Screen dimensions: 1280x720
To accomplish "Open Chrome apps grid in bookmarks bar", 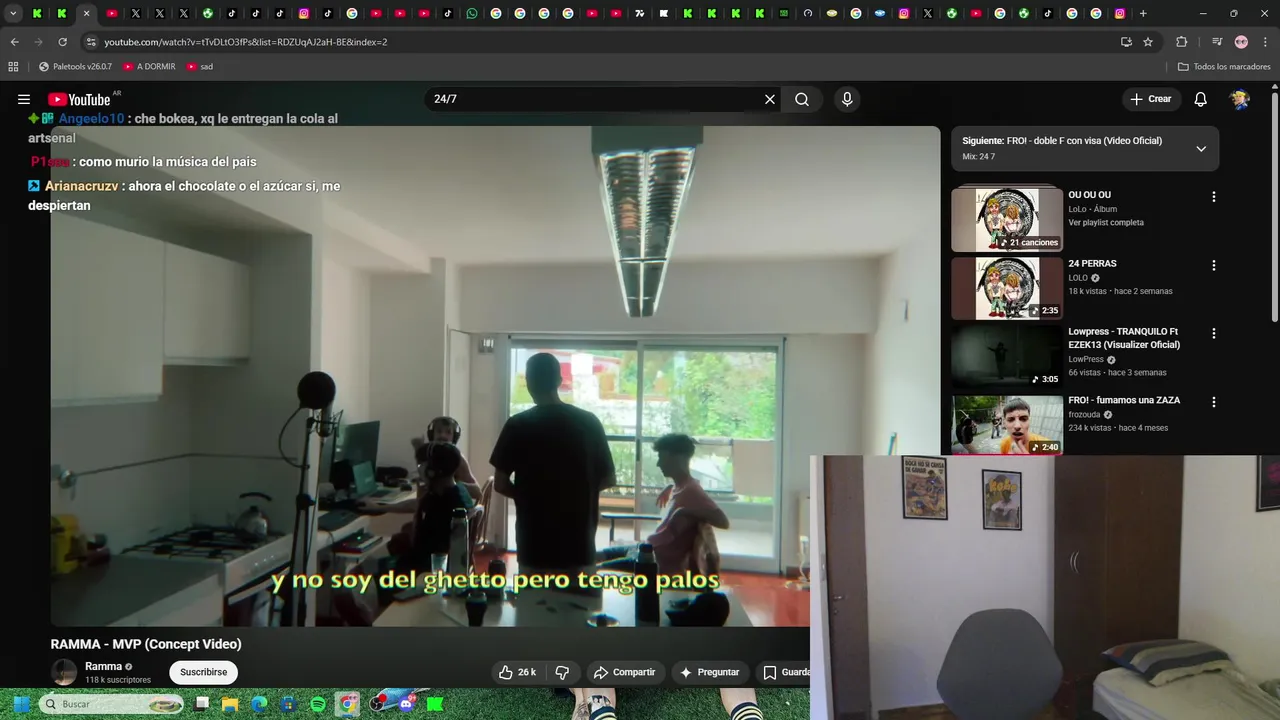I will 13,67.
